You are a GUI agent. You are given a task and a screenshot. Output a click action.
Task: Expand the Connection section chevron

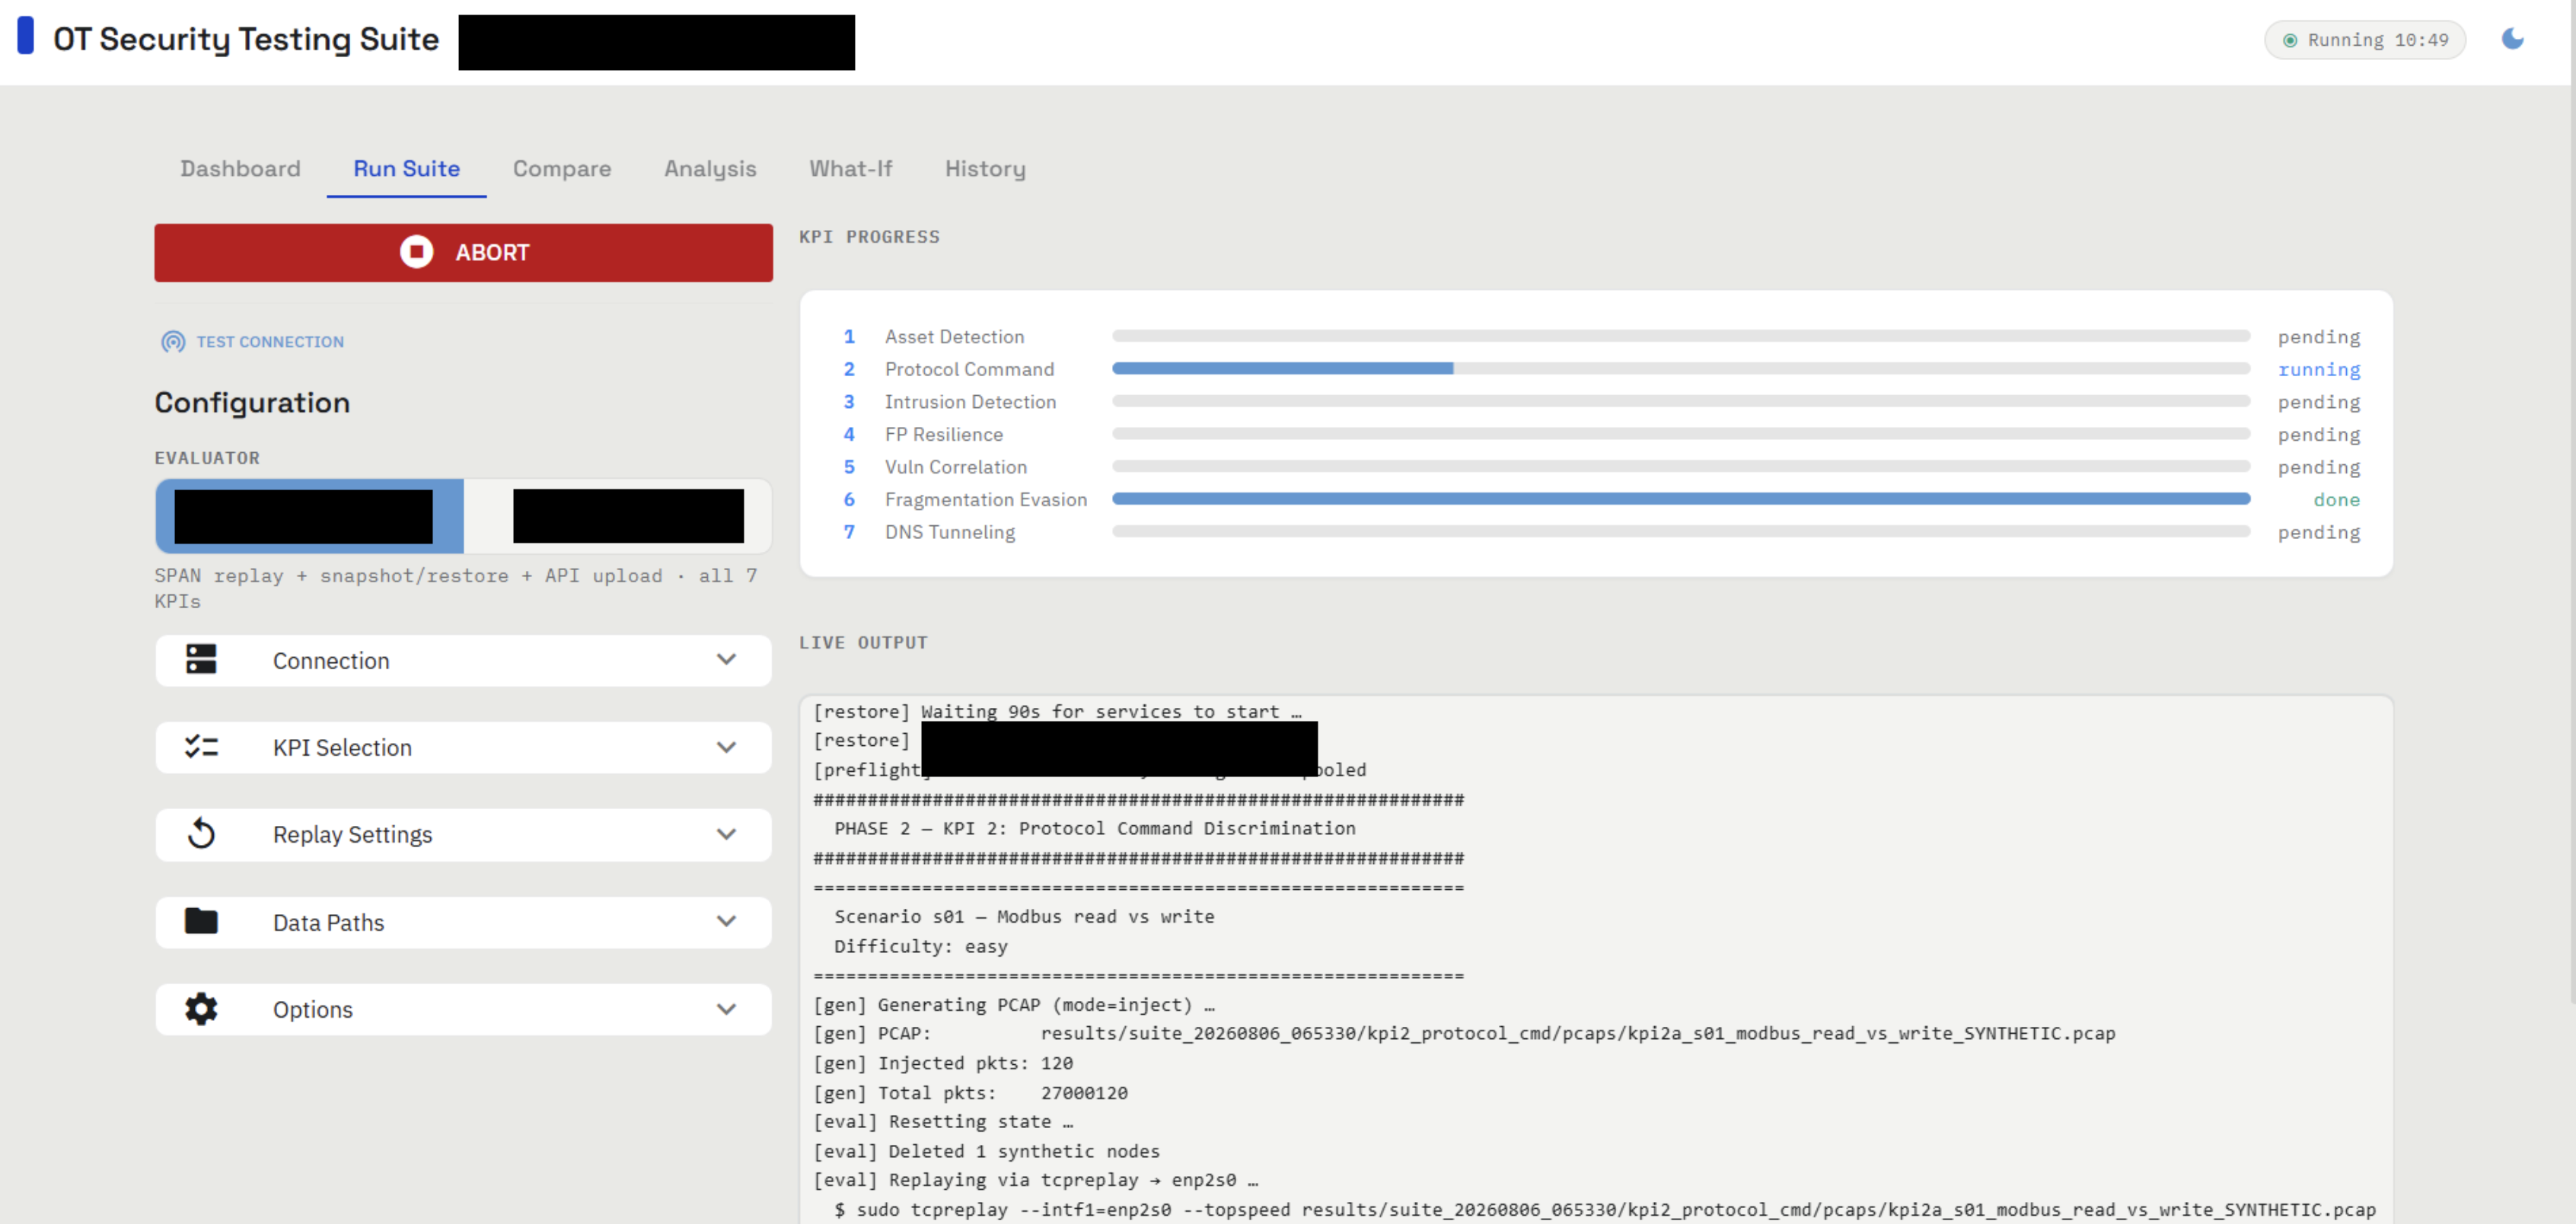pos(727,660)
